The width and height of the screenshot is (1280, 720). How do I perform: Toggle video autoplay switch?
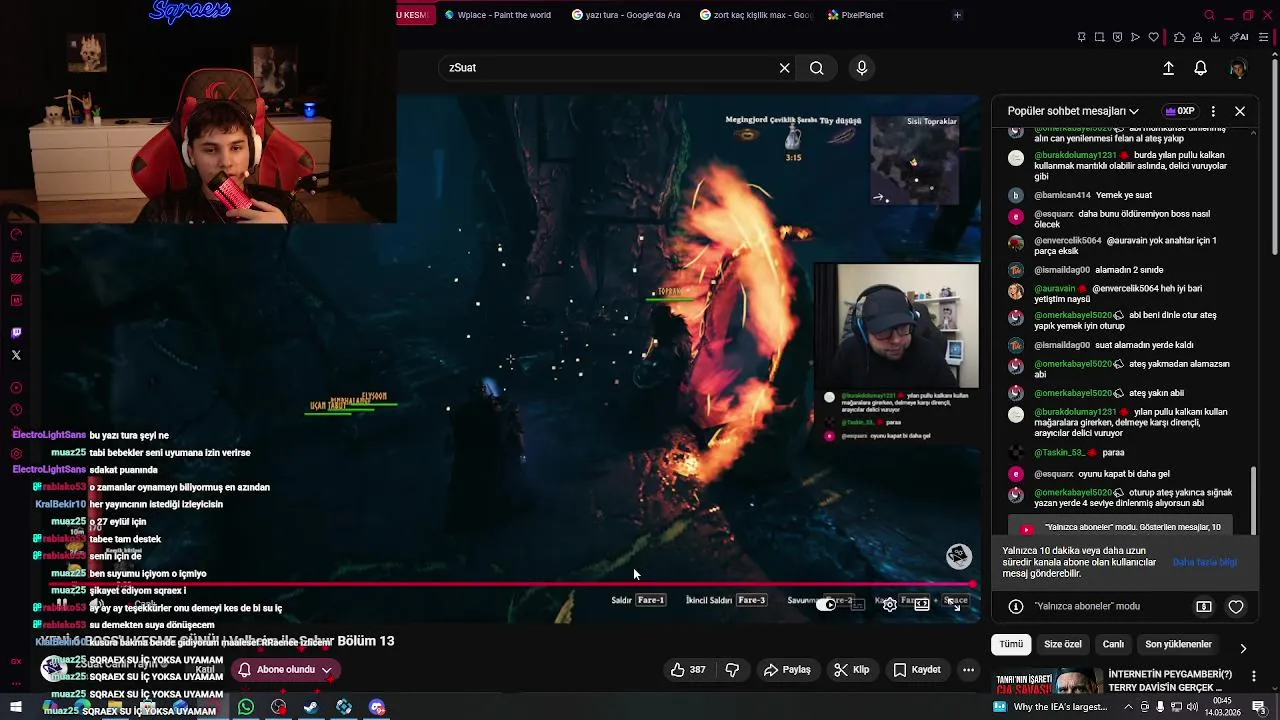click(x=826, y=604)
